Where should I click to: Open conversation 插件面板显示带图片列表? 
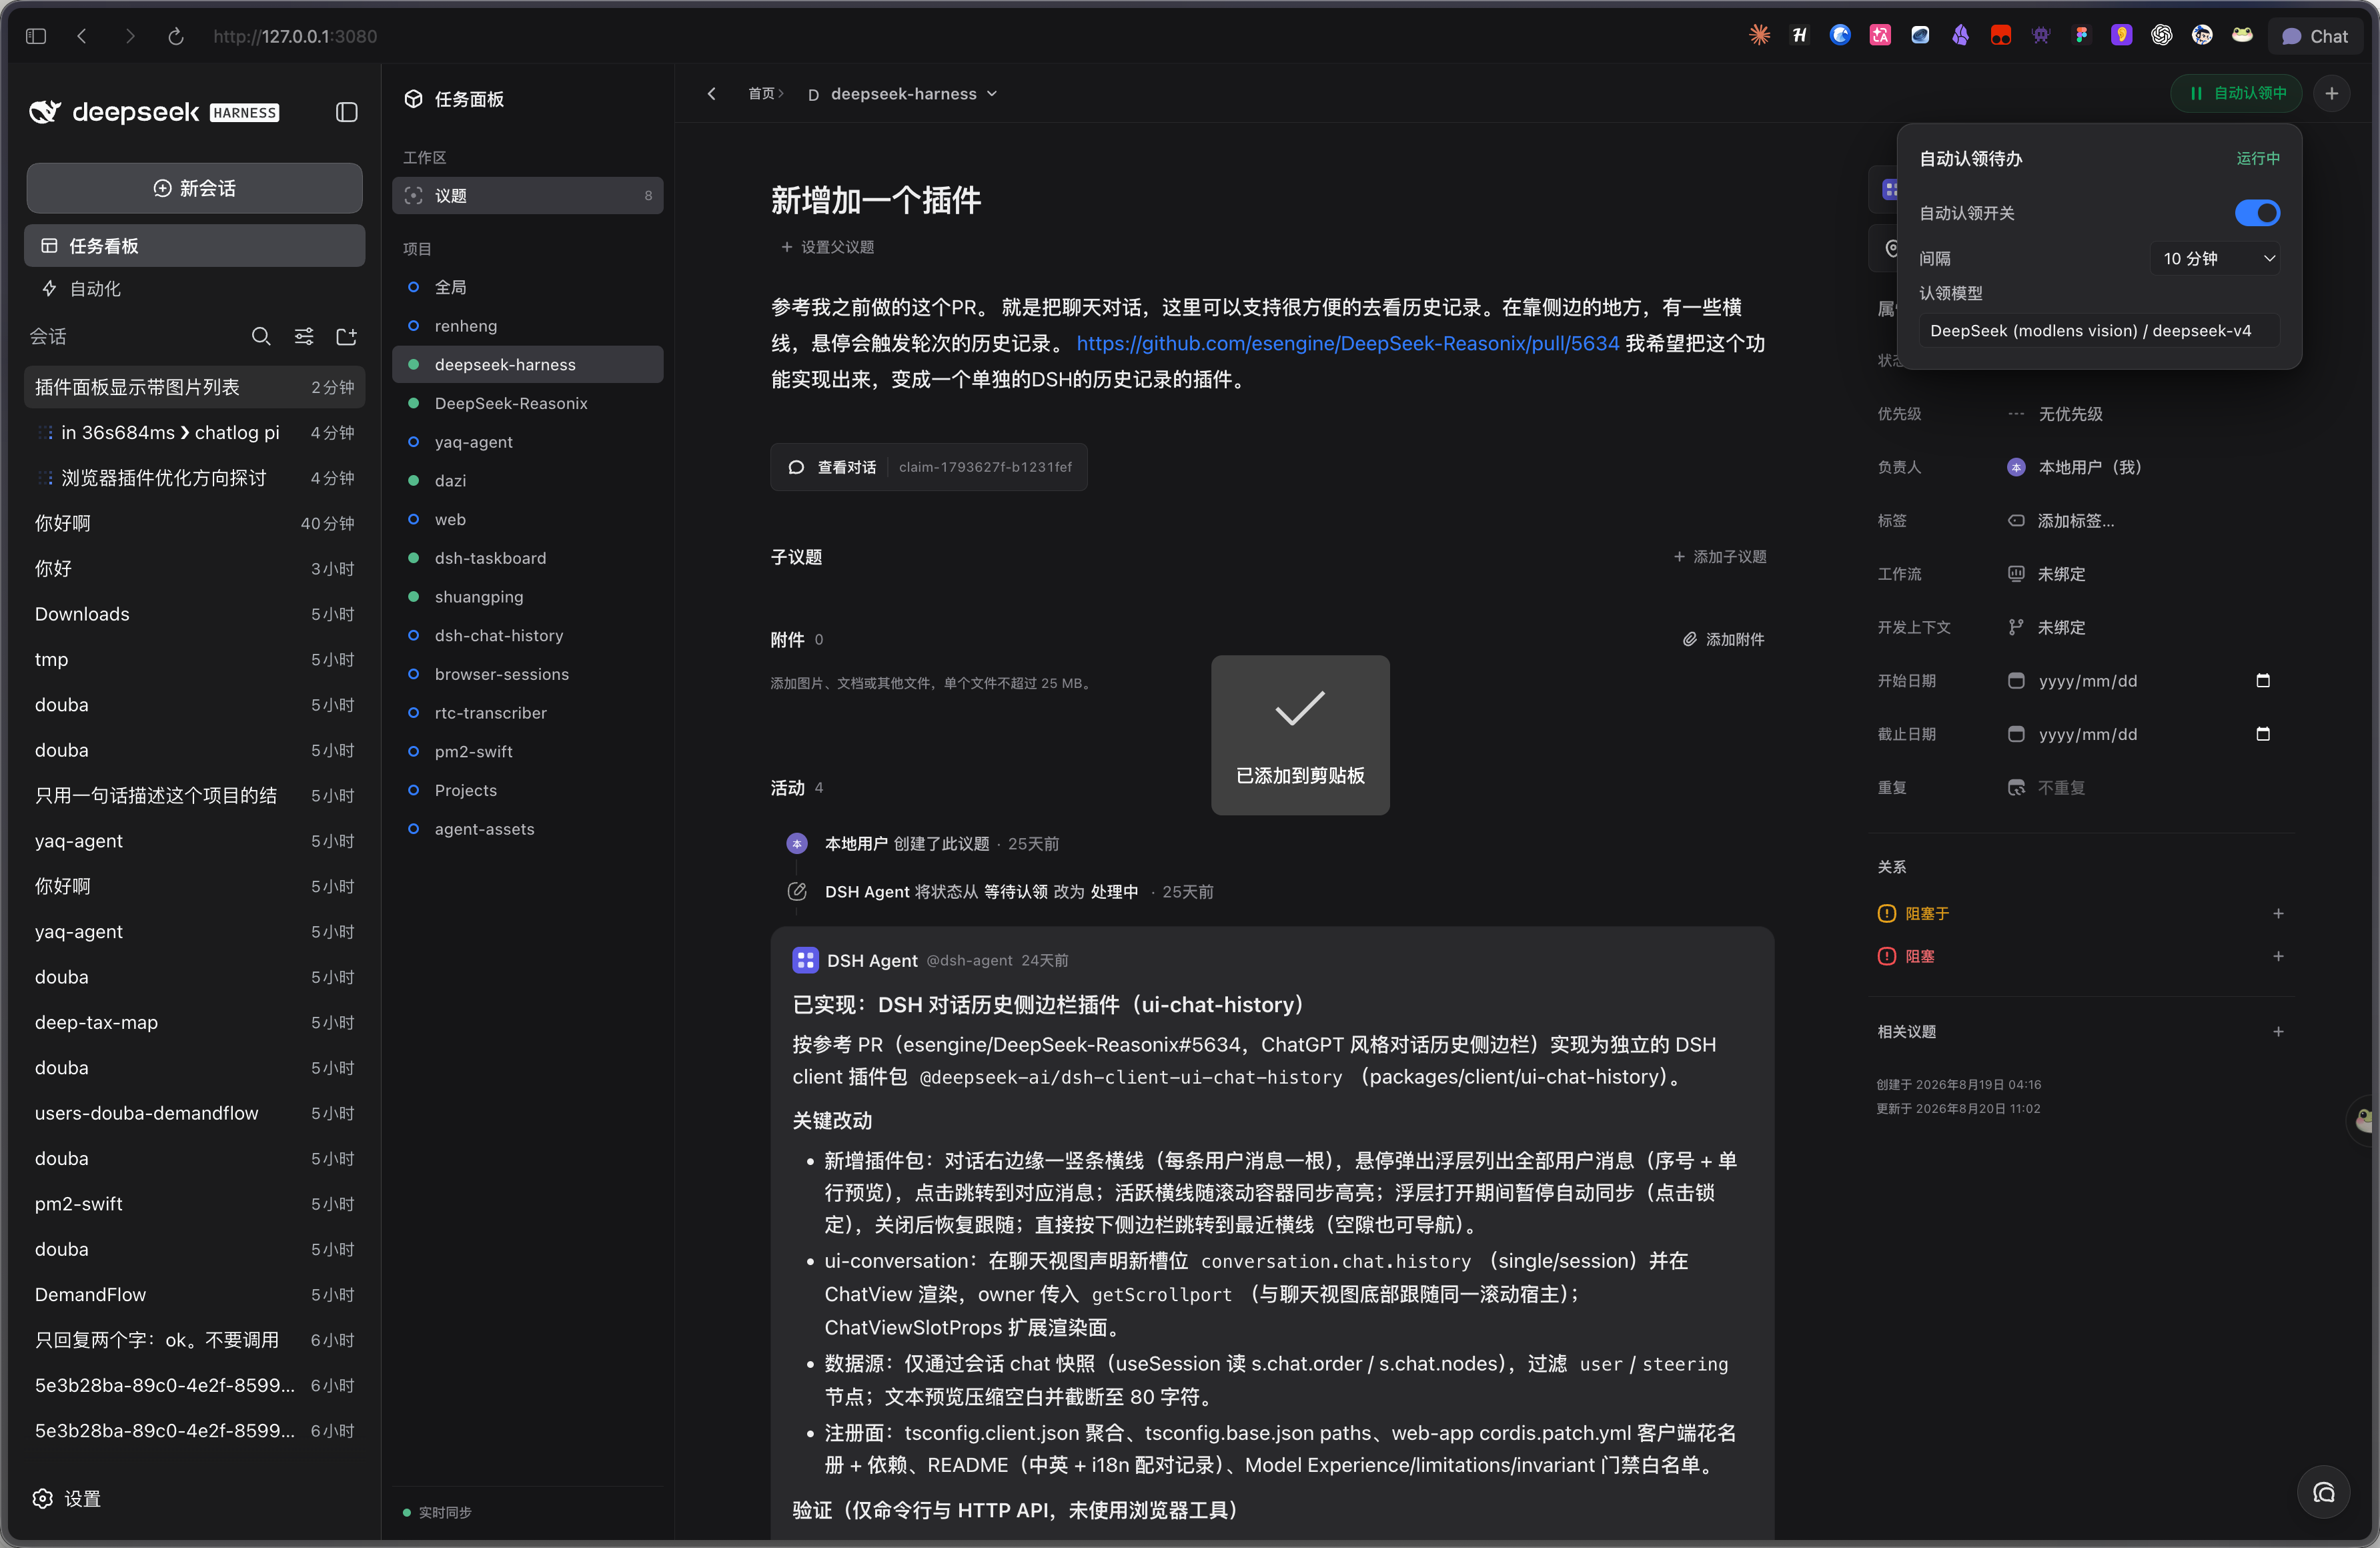click(x=194, y=387)
